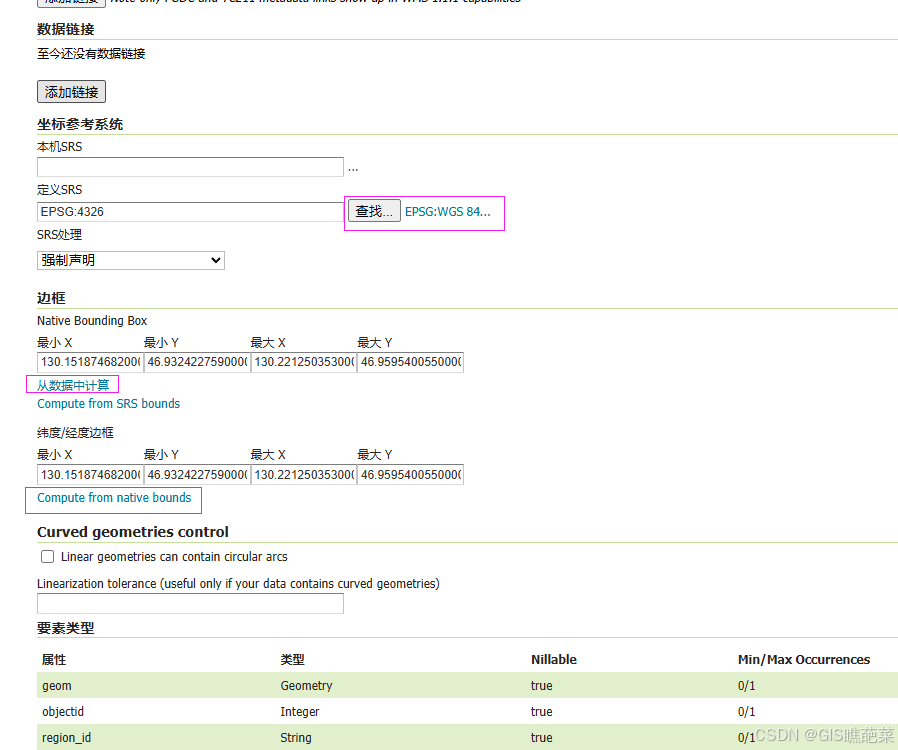Screen dimensions: 898x750
Task: Open the EPSG:WGS 84... link
Action: click(x=448, y=212)
